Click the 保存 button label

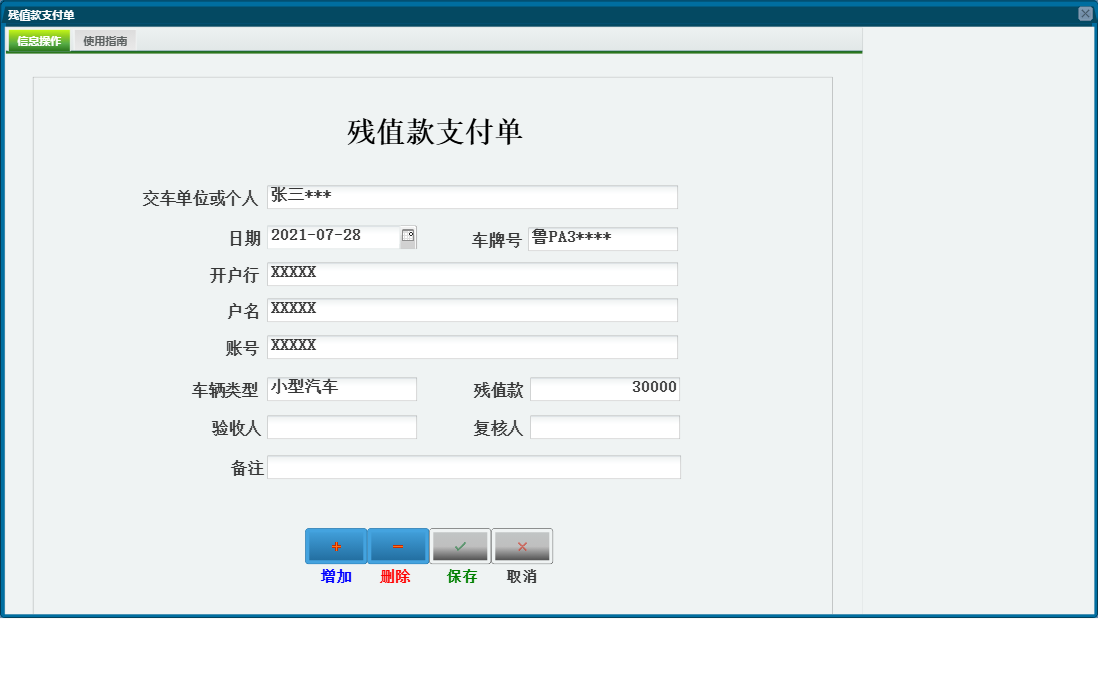(x=459, y=577)
